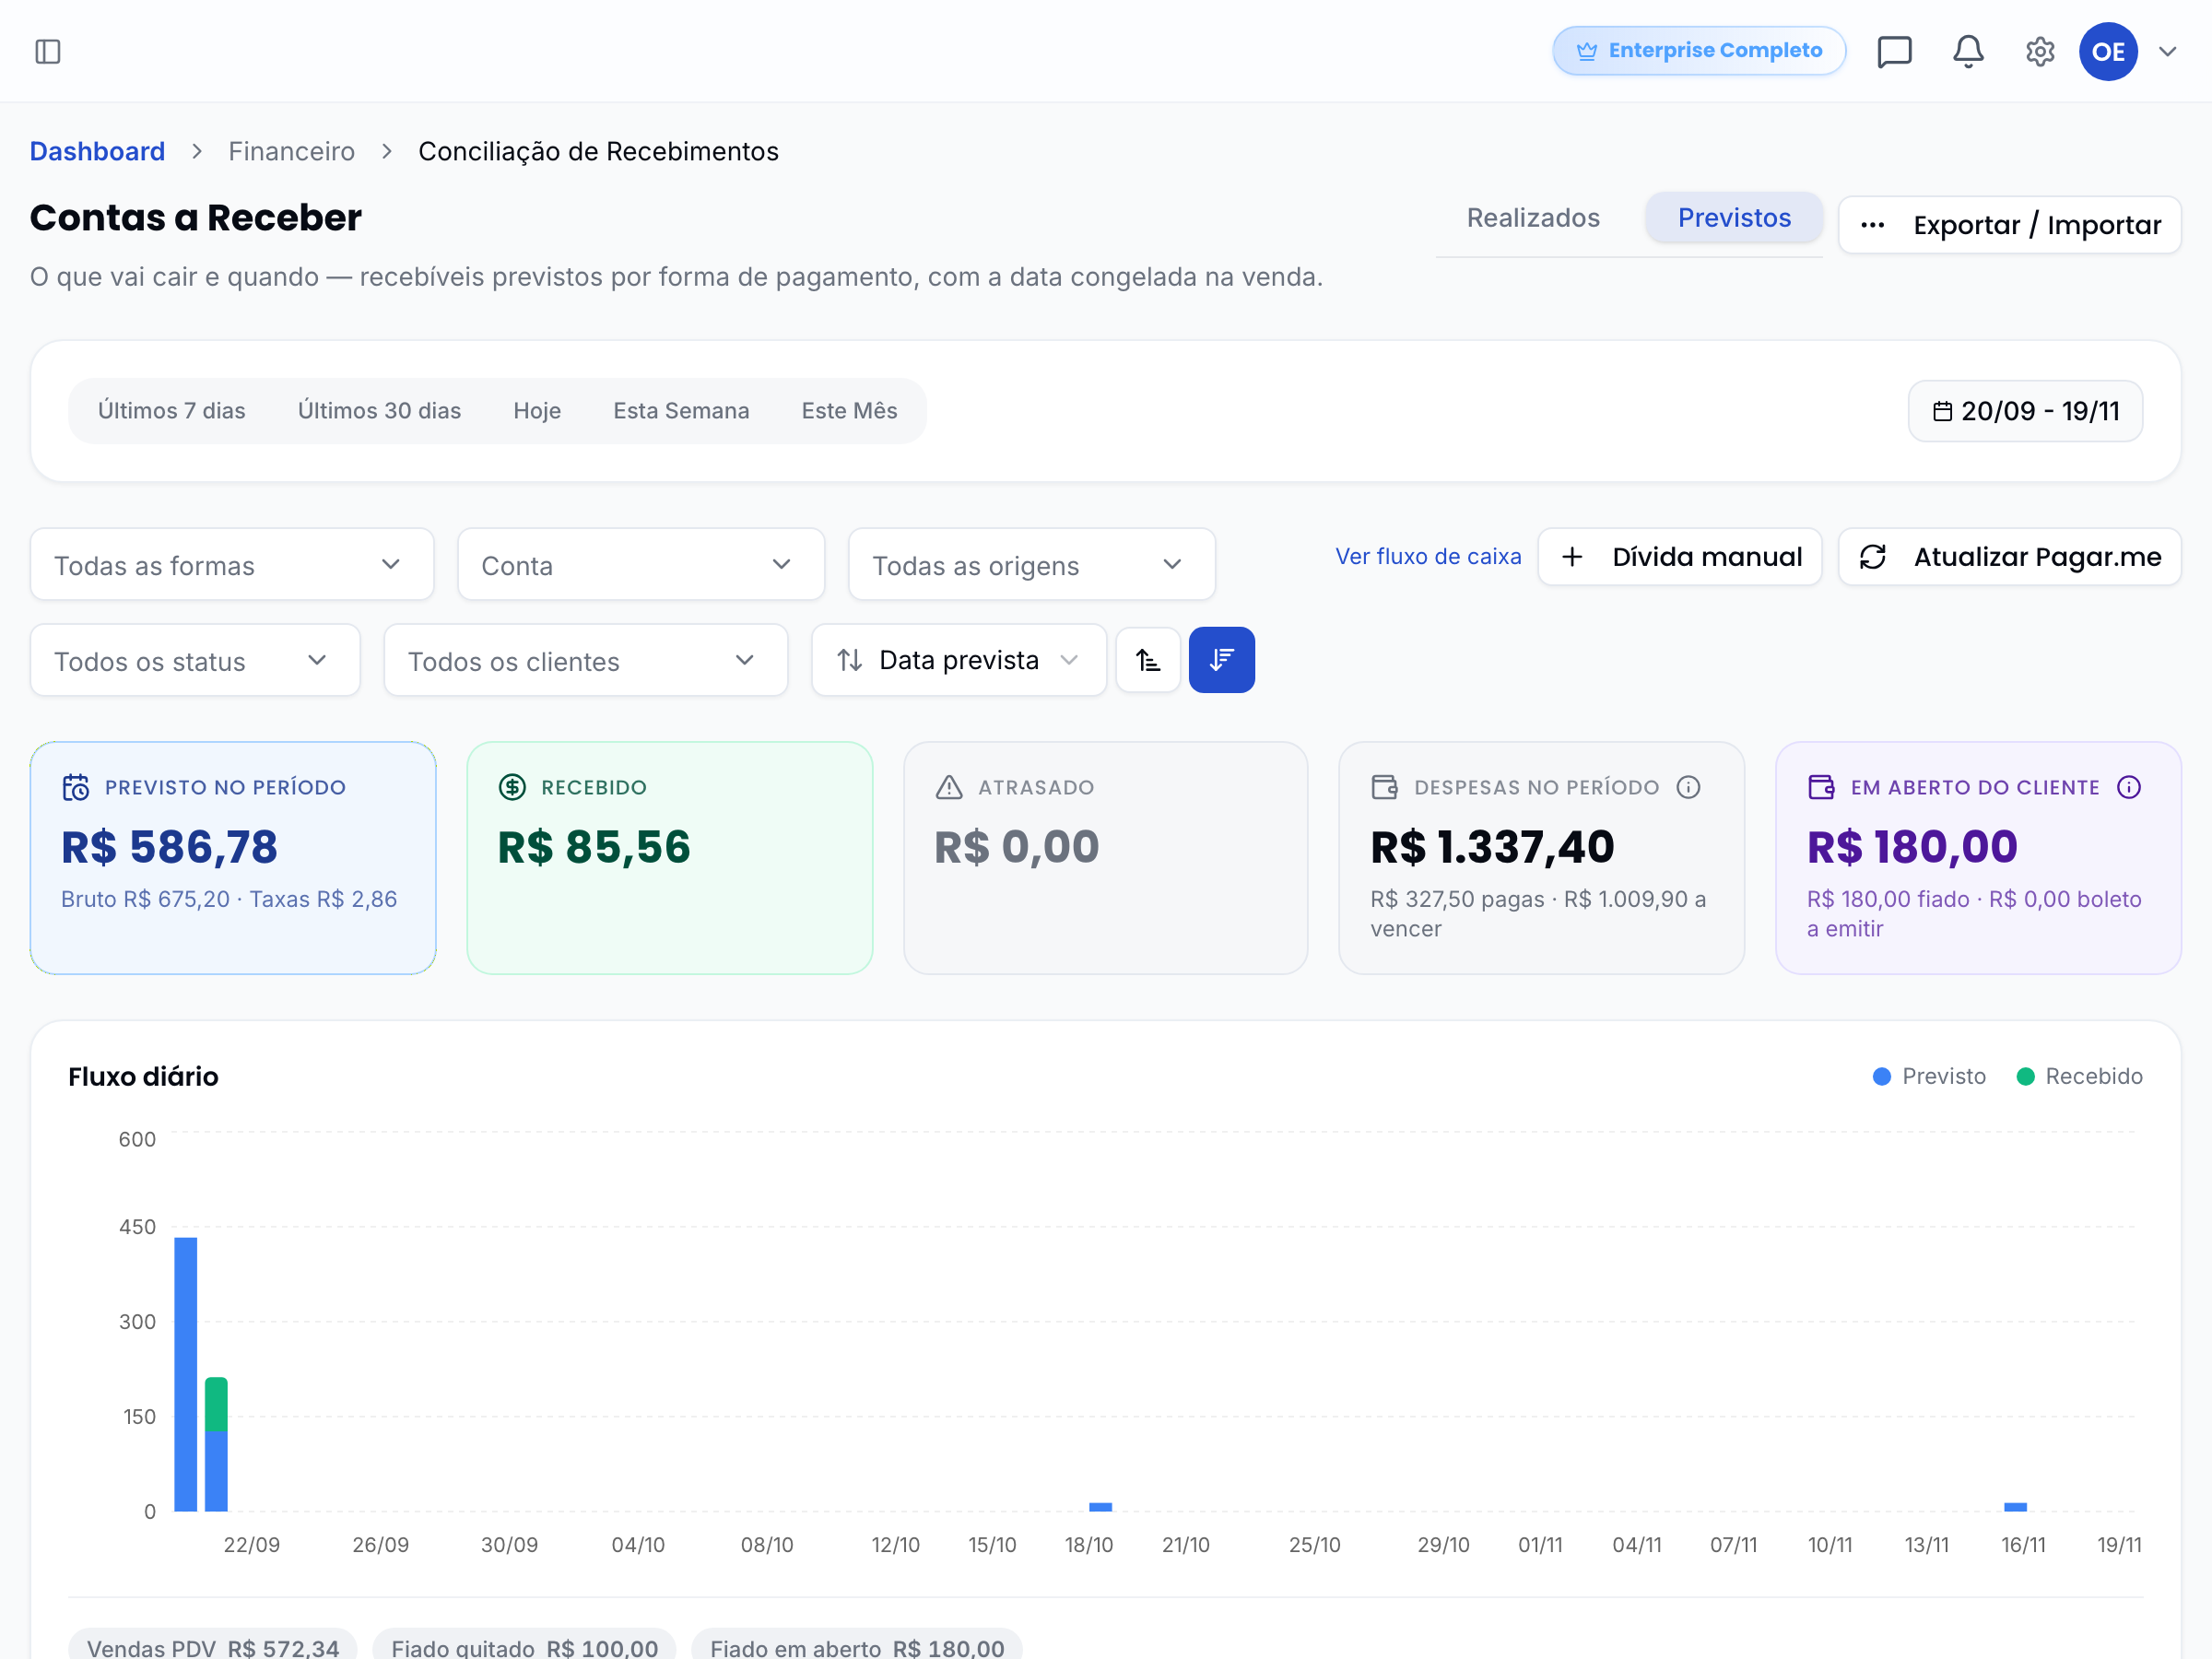This screenshot has width=2212, height=1659.
Task: Open the Todas as formas dropdown
Action: [x=232, y=565]
